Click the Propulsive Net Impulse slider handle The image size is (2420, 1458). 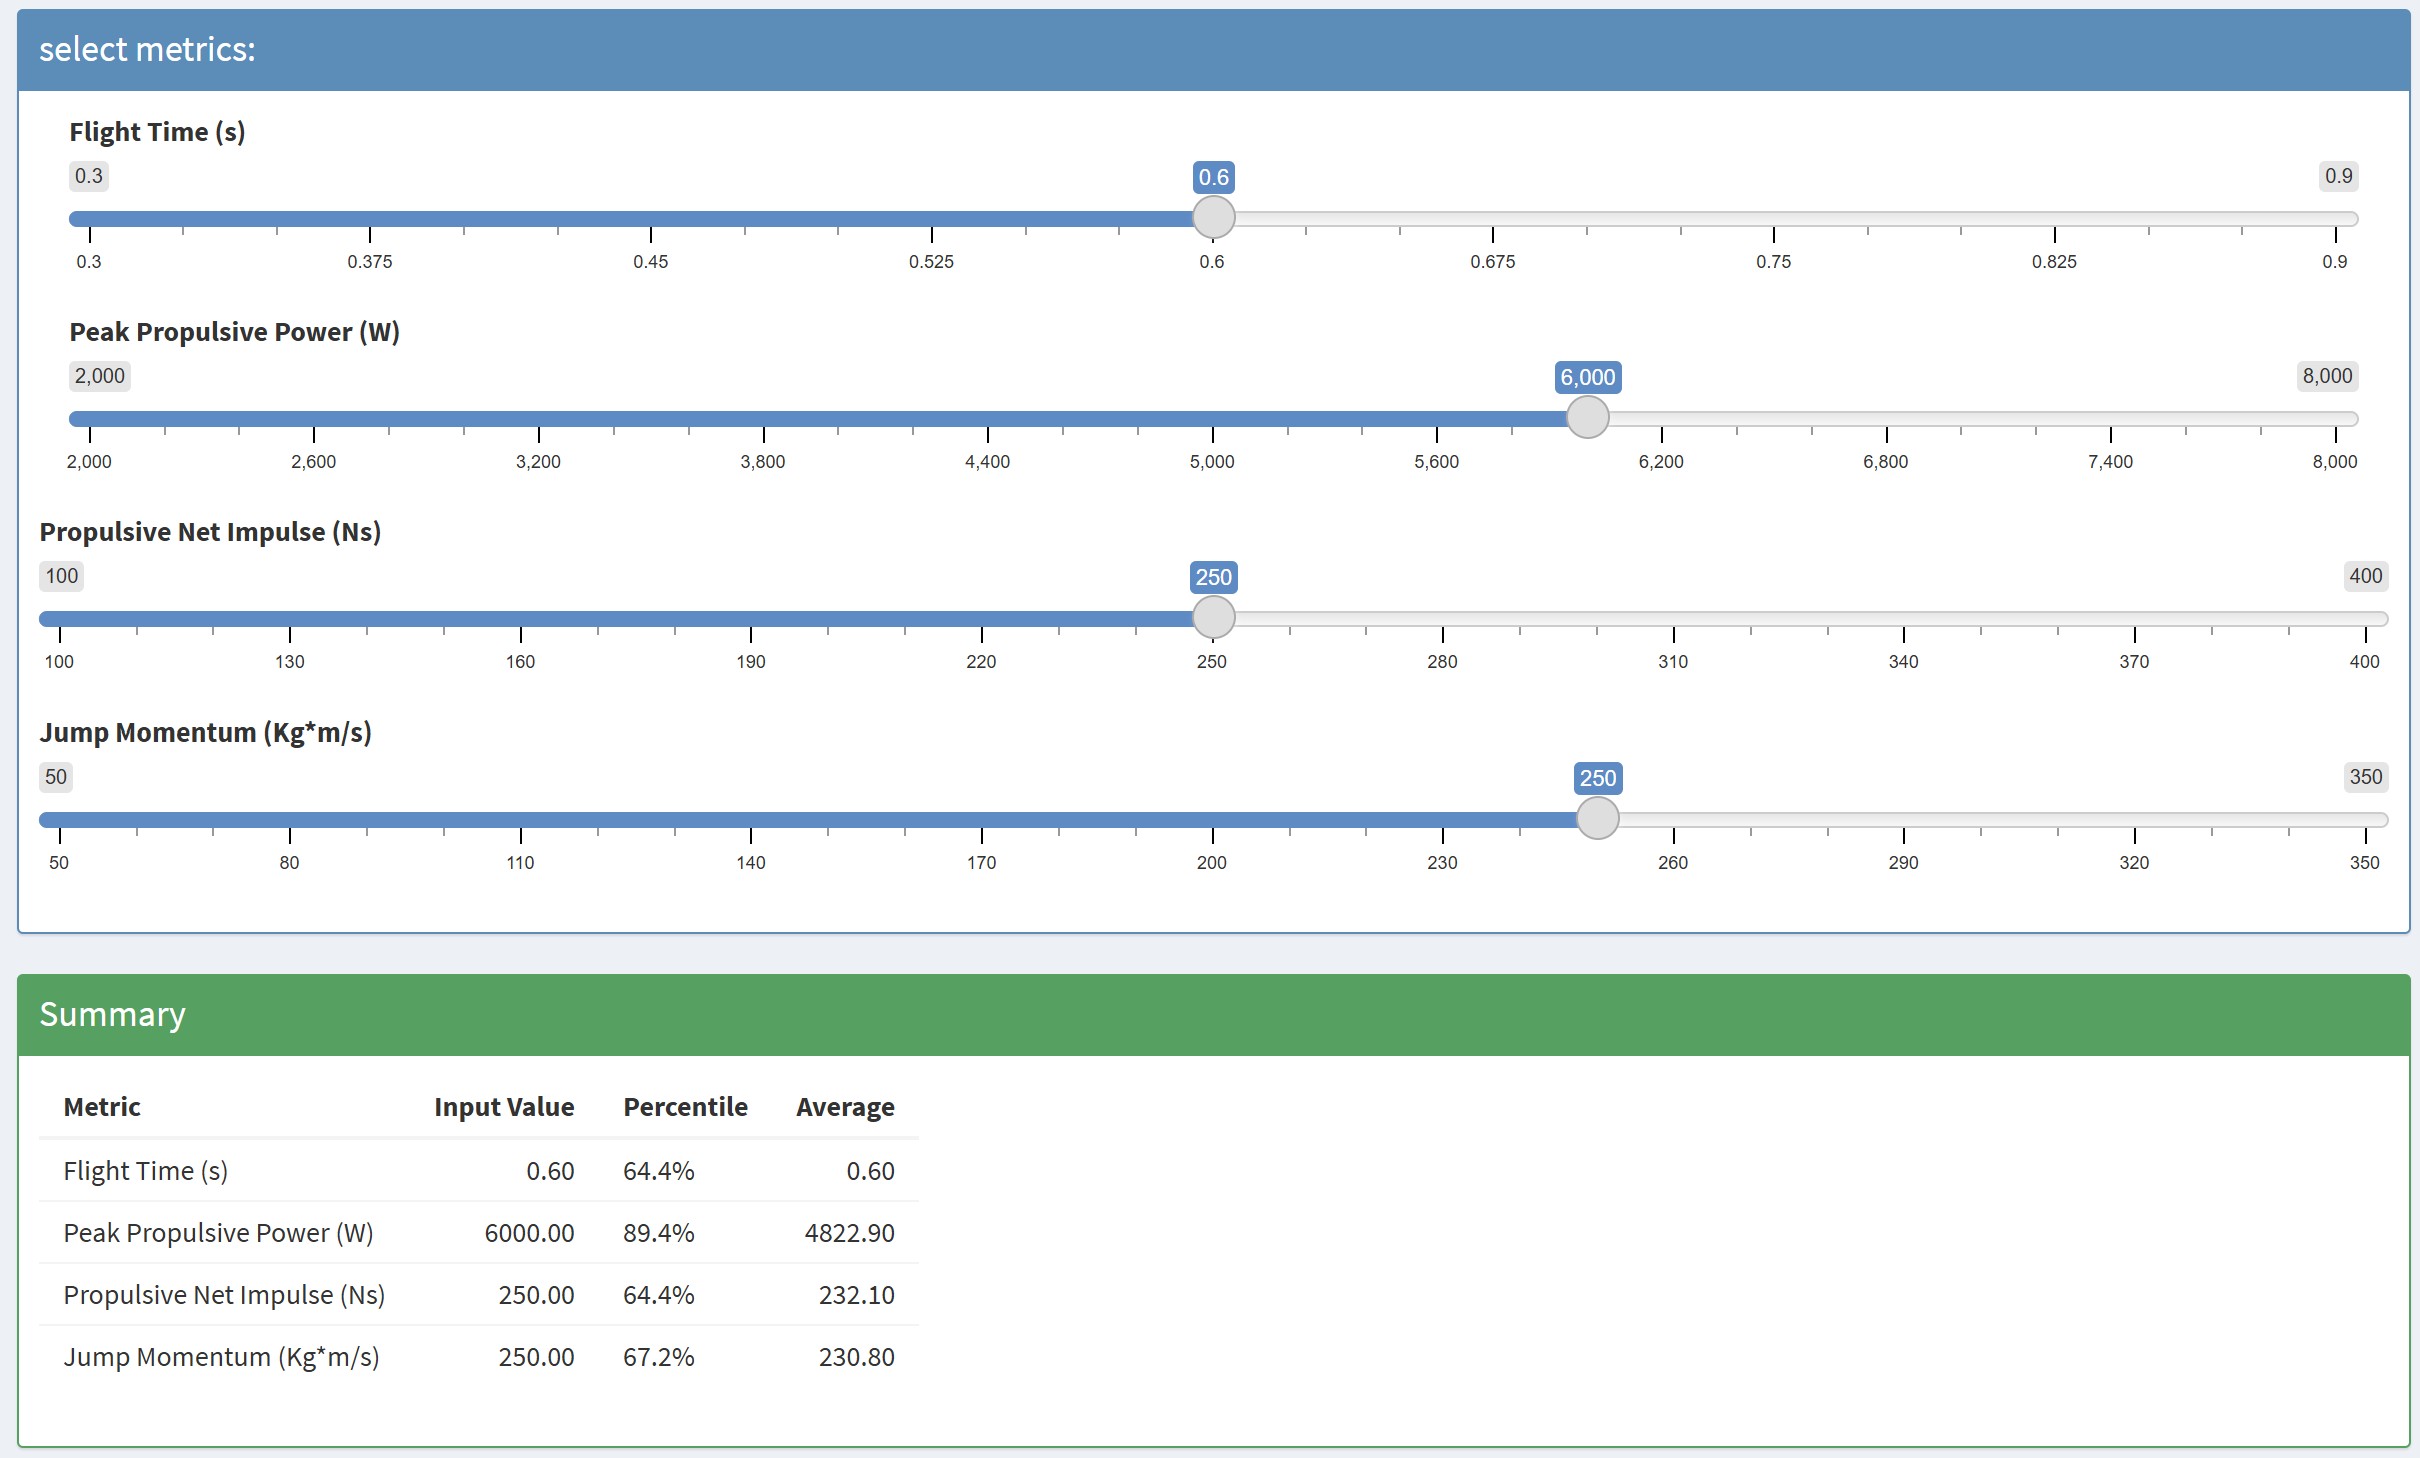pyautogui.click(x=1213, y=617)
